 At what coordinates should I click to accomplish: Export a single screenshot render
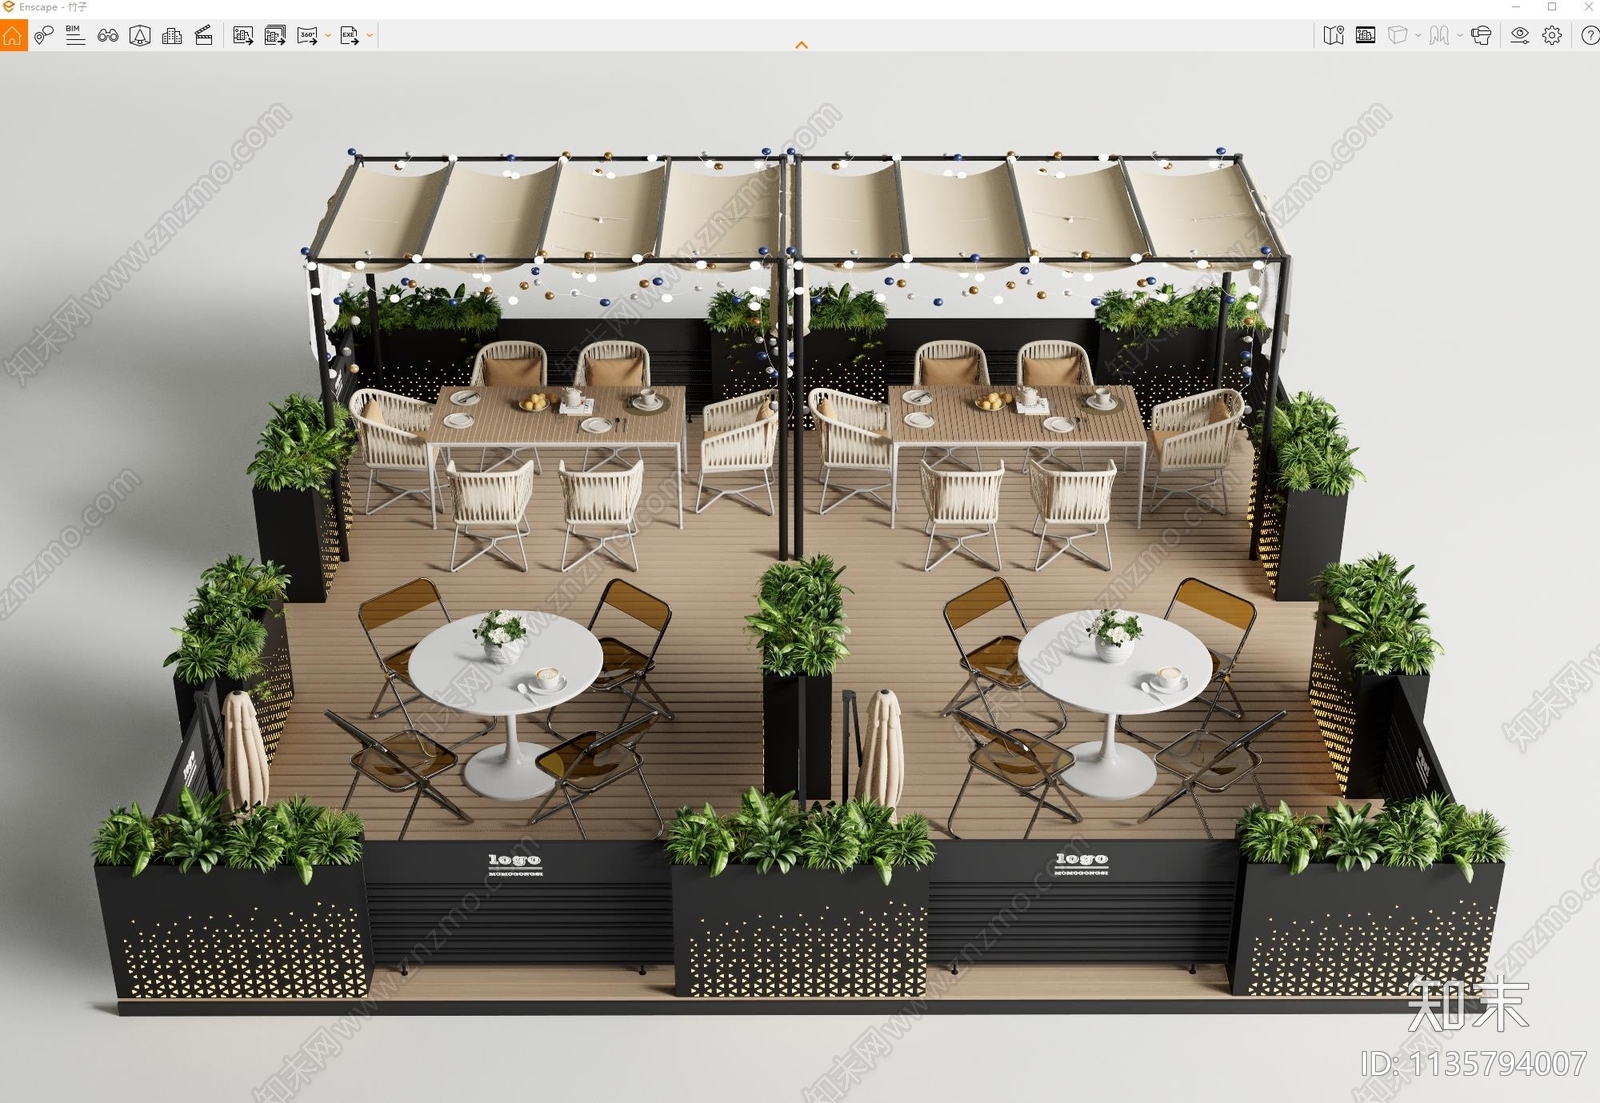[243, 36]
